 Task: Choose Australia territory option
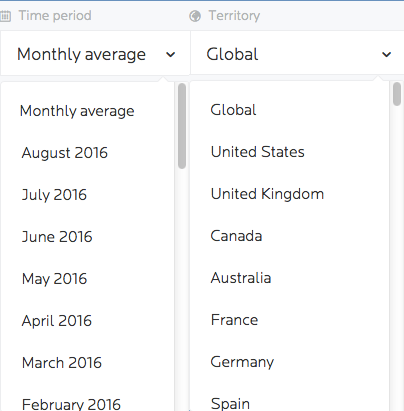pos(241,278)
